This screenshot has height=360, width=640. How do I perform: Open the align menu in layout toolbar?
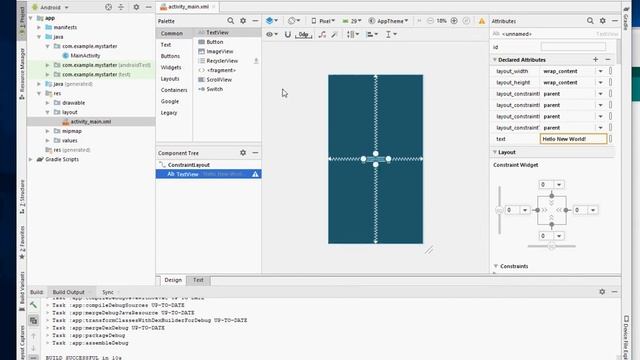tap(372, 35)
